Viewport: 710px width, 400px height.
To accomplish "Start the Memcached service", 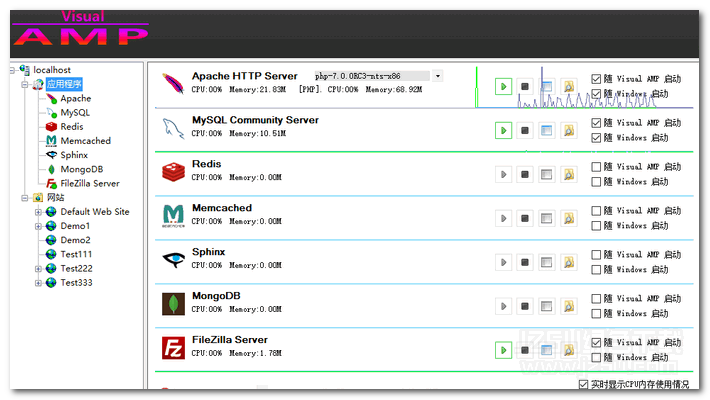I will pyautogui.click(x=503, y=218).
